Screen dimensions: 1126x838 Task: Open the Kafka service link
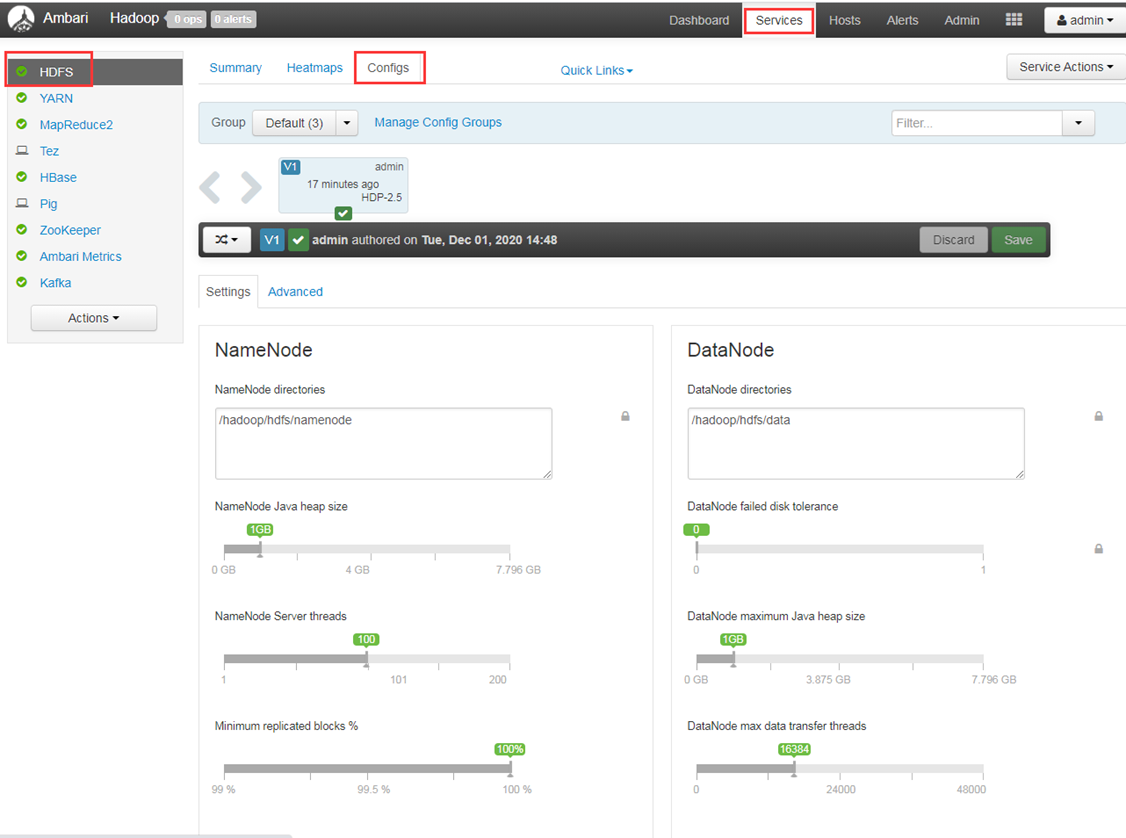tap(55, 283)
